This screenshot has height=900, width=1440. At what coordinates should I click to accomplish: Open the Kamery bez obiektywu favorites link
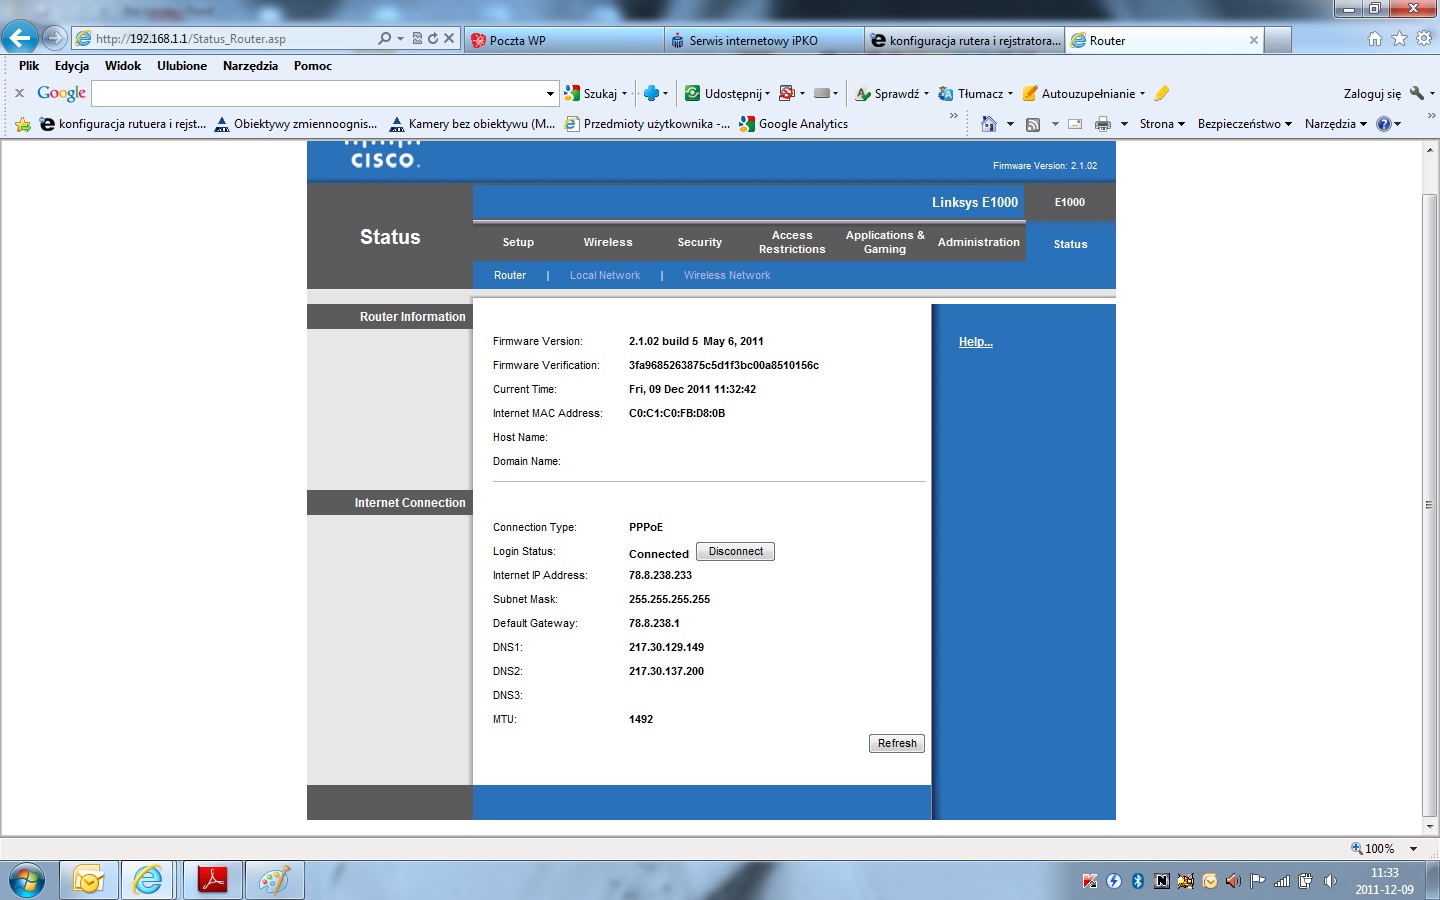(x=472, y=124)
